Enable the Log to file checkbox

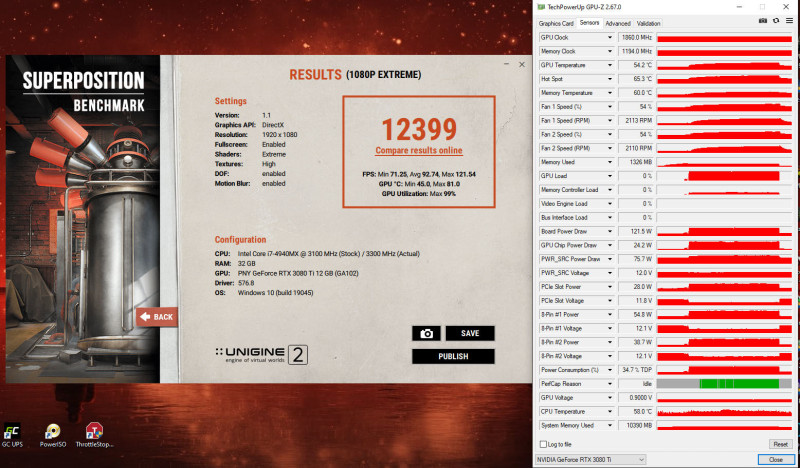543,445
